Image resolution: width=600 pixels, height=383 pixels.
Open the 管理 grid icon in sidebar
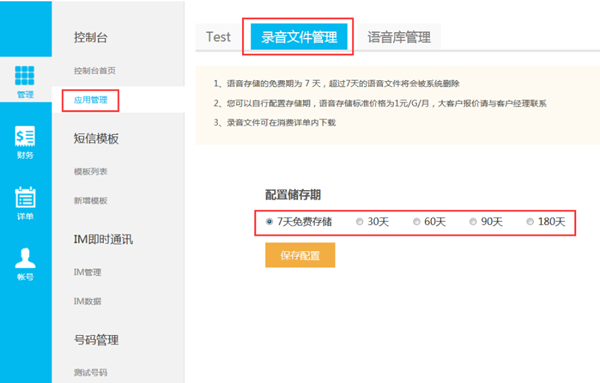click(24, 76)
